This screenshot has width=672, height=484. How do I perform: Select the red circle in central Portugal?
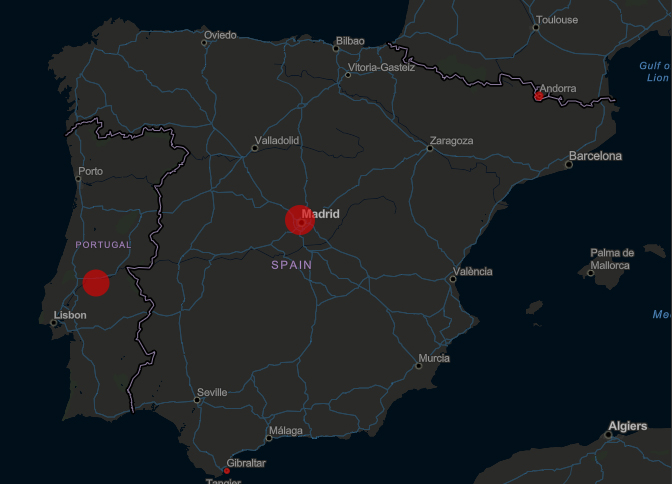tap(95, 283)
